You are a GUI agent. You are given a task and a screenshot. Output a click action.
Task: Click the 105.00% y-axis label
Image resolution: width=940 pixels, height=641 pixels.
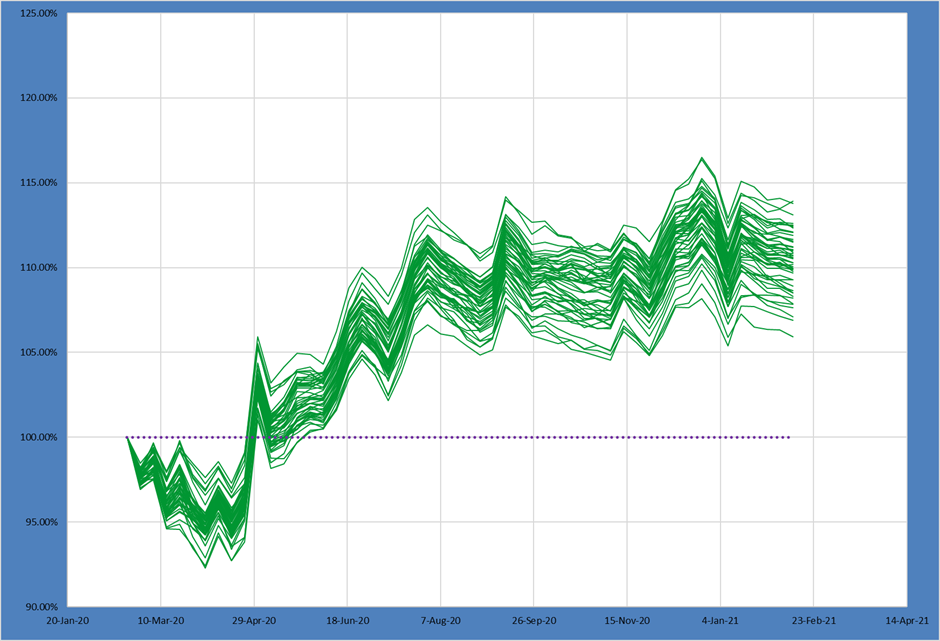pyautogui.click(x=39, y=352)
